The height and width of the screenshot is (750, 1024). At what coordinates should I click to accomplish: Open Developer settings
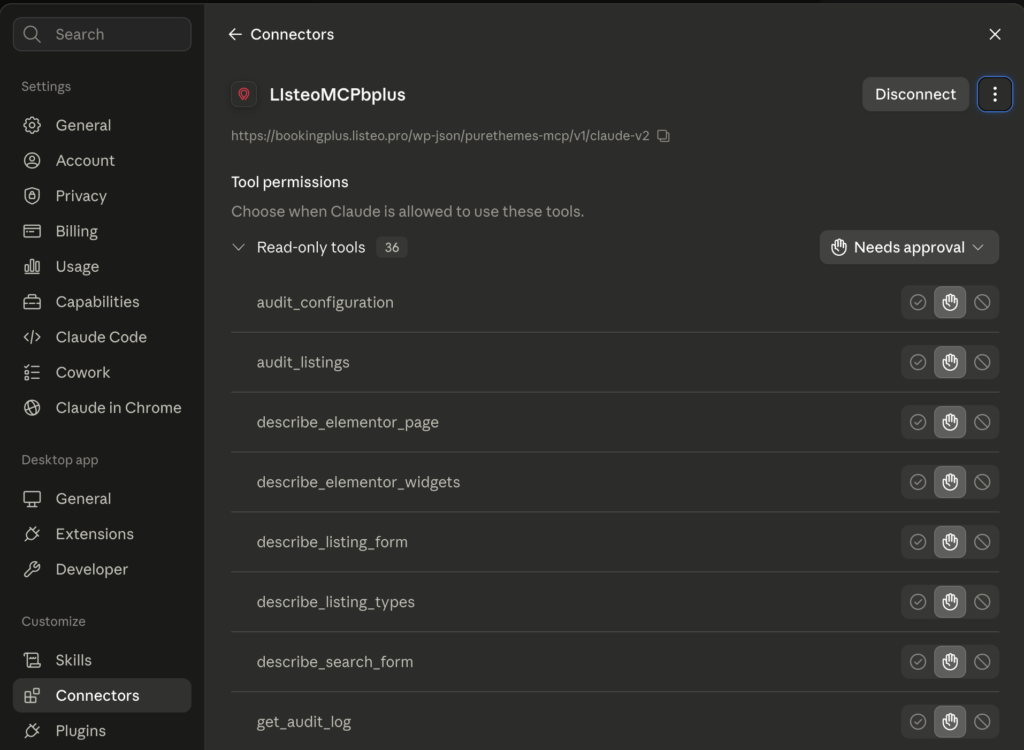pyautogui.click(x=102, y=570)
